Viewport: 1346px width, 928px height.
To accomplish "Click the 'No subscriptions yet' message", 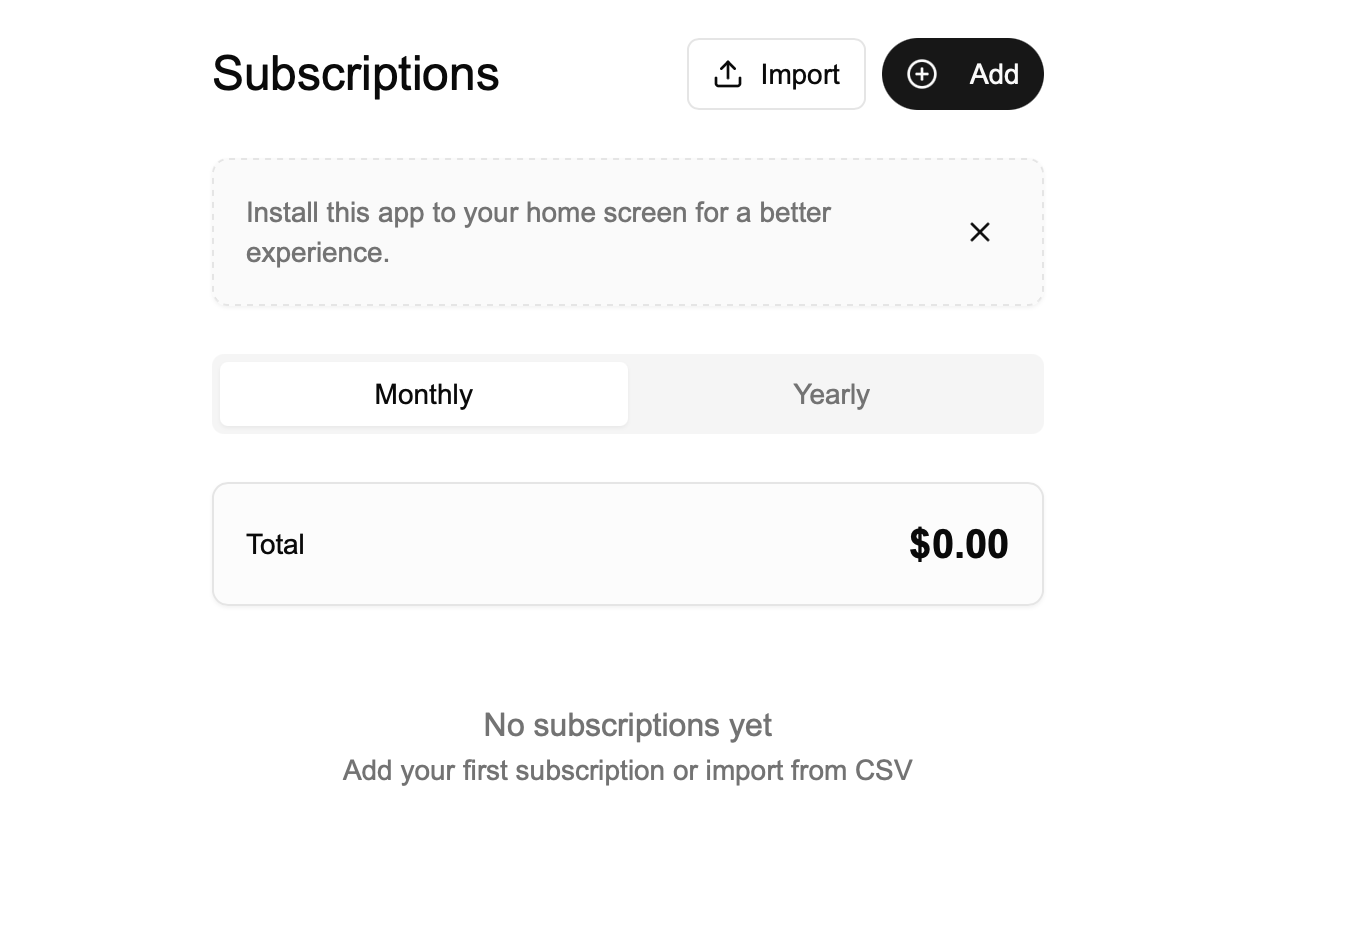I will 627,724.
